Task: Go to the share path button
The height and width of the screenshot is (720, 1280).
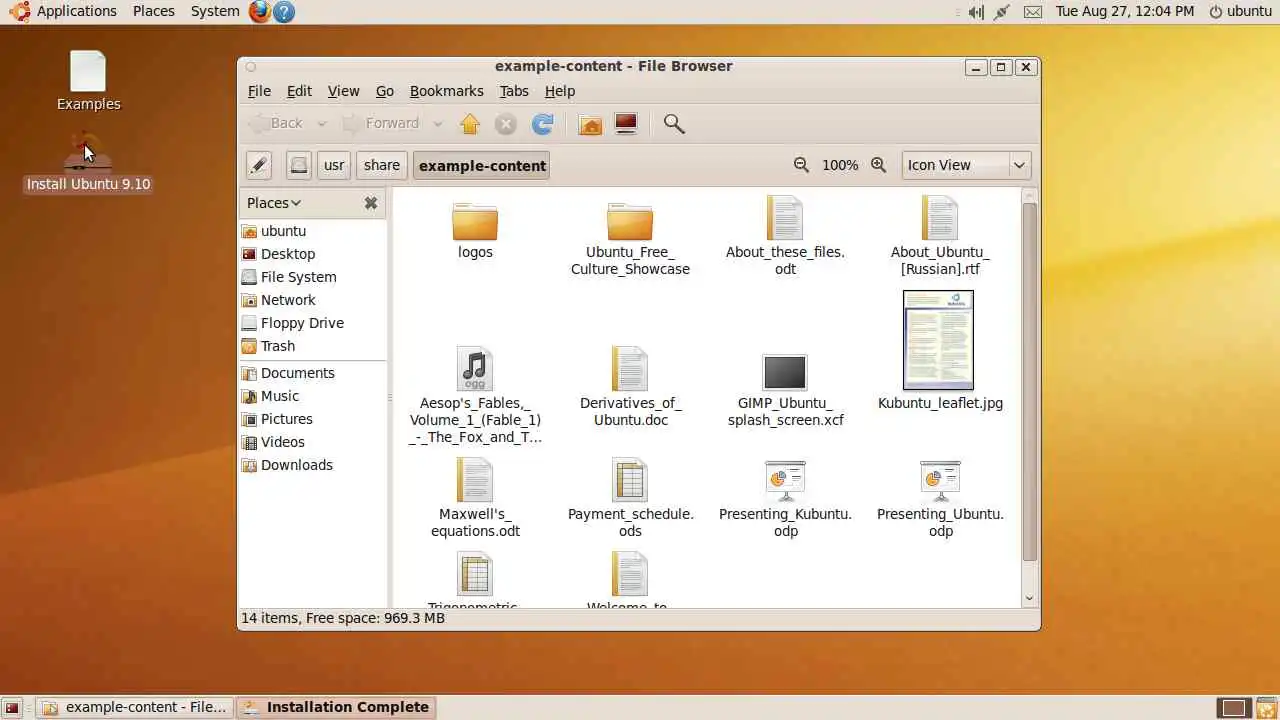Action: (382, 165)
